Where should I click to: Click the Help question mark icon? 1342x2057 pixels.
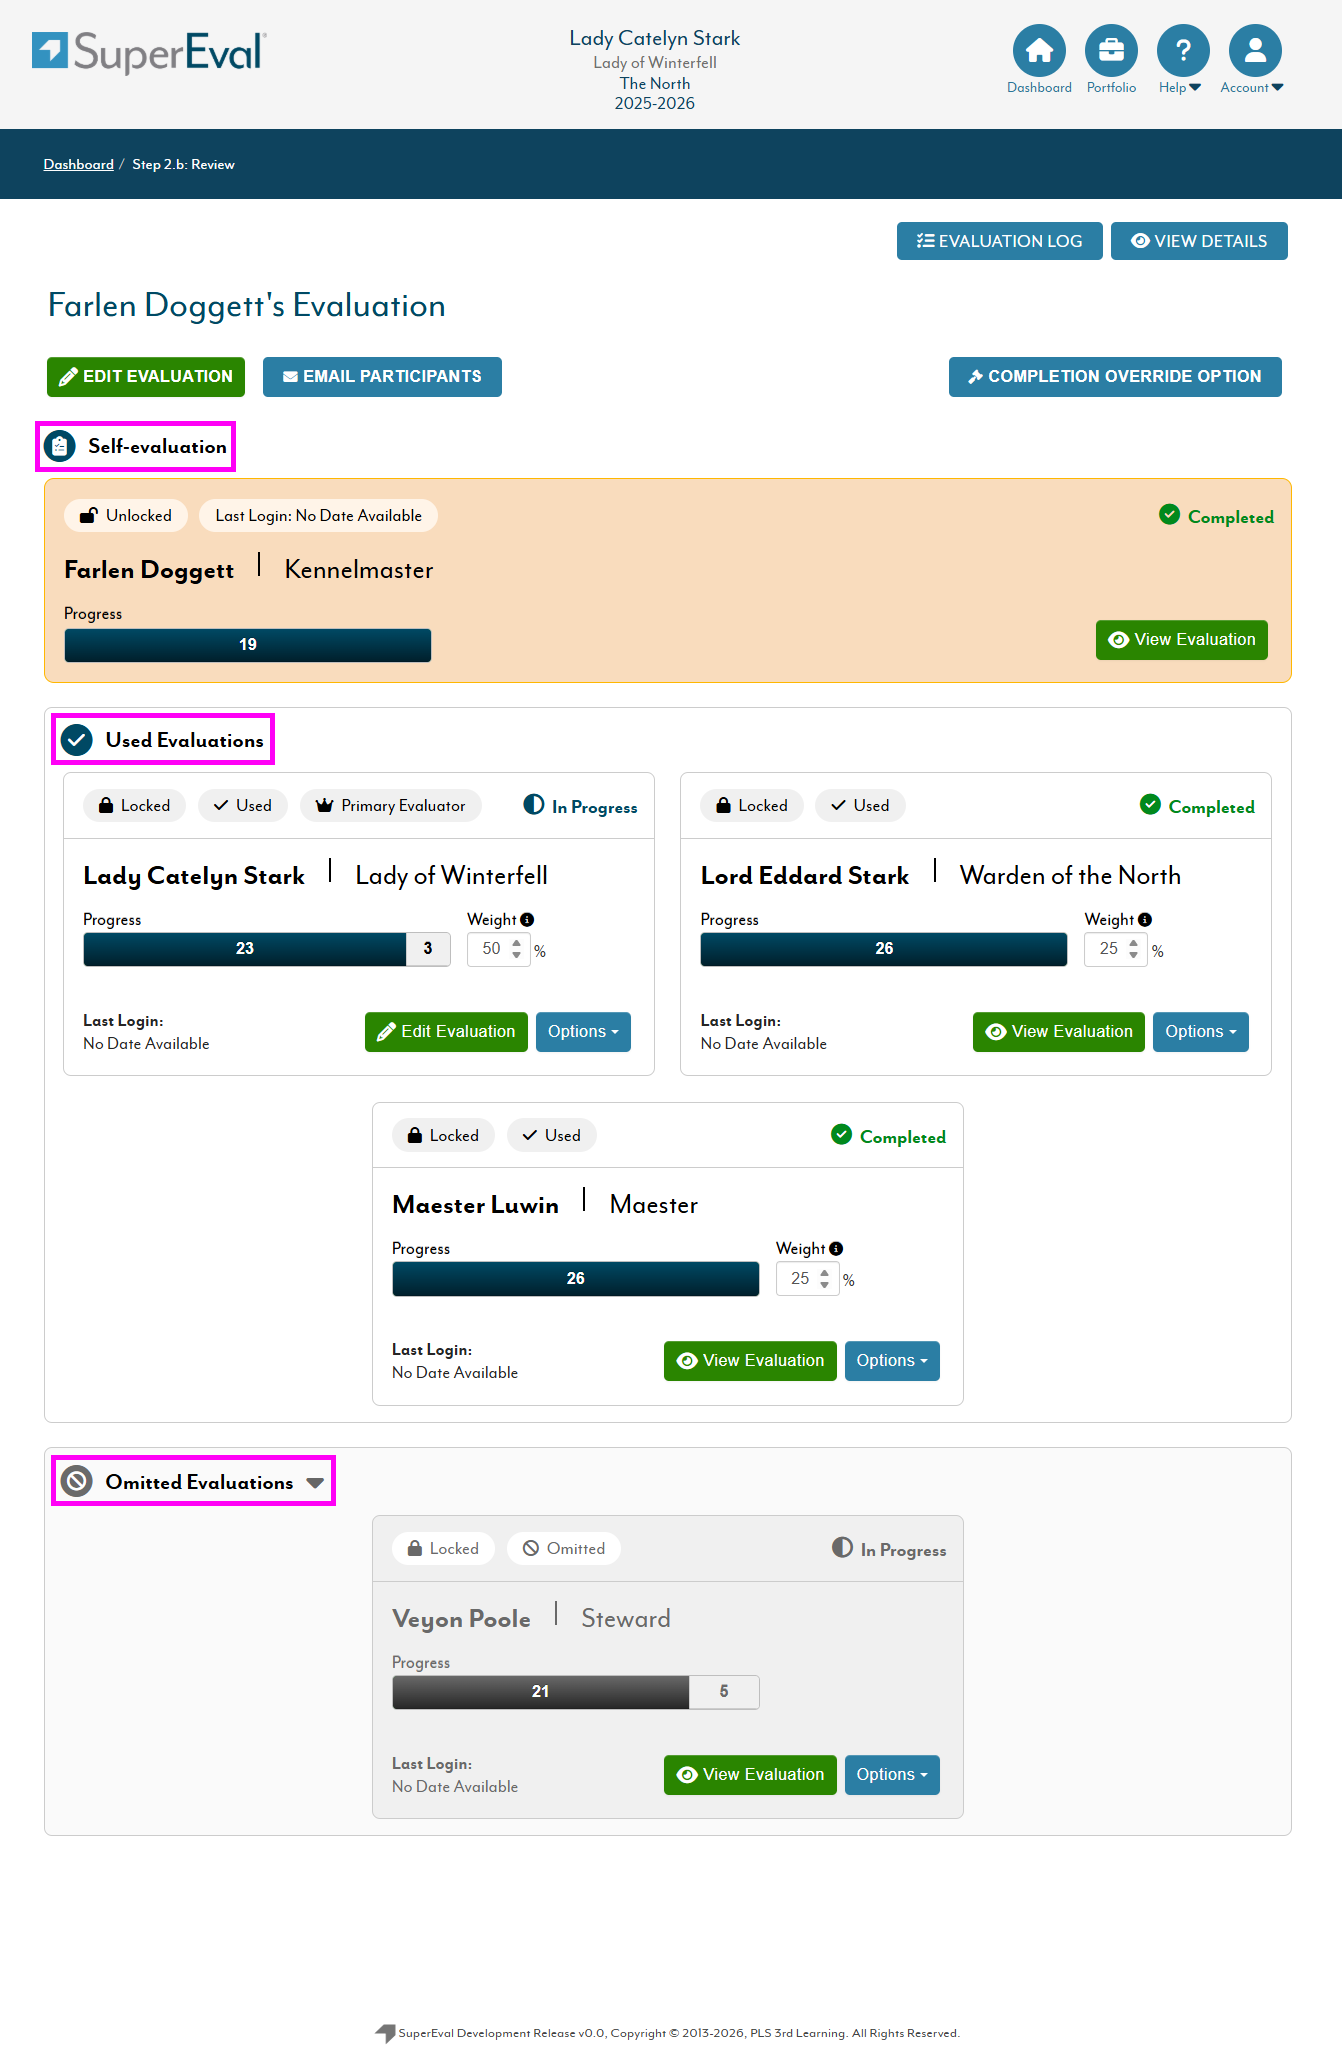pos(1183,50)
